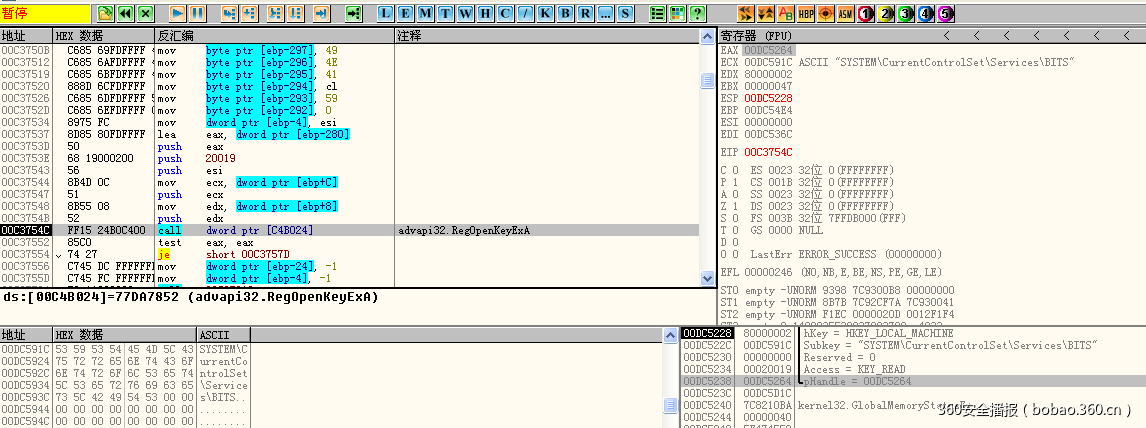The image size is (1146, 428).
Task: Open help with the question mark icon
Action: point(697,13)
